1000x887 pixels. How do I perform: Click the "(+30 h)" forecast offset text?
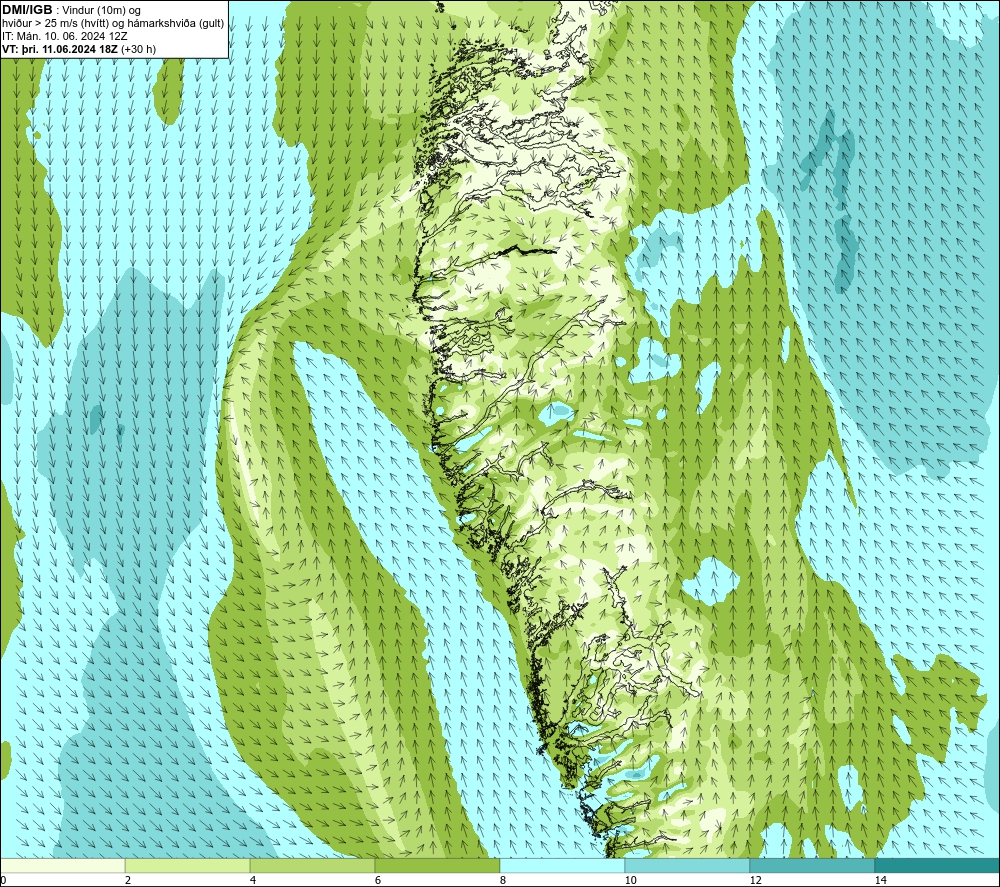pos(138,48)
